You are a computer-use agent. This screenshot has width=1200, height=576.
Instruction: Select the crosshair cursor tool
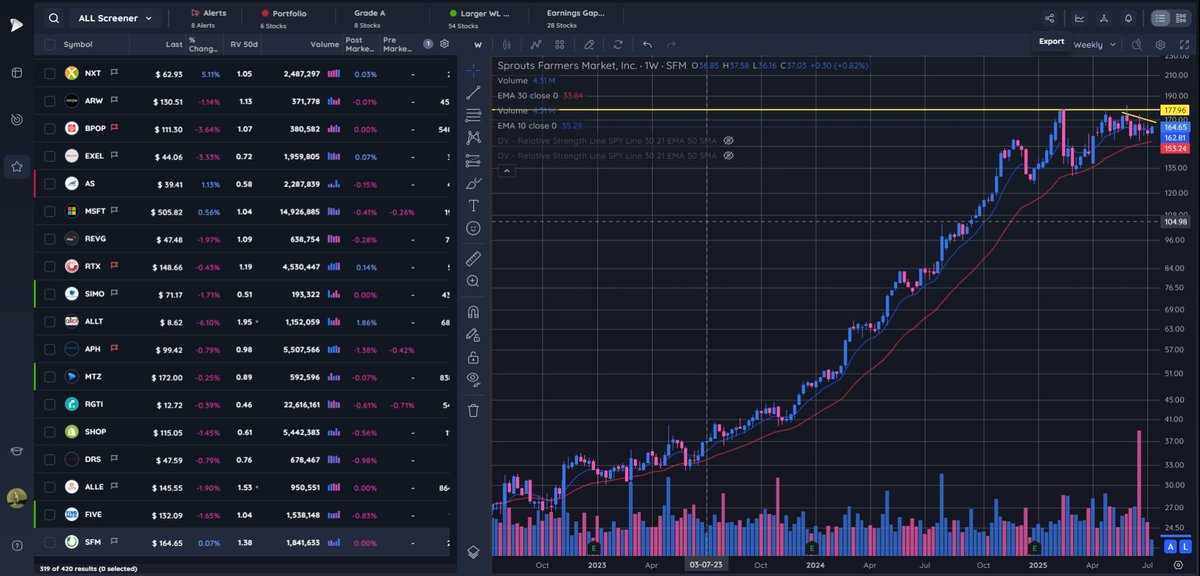tap(474, 70)
